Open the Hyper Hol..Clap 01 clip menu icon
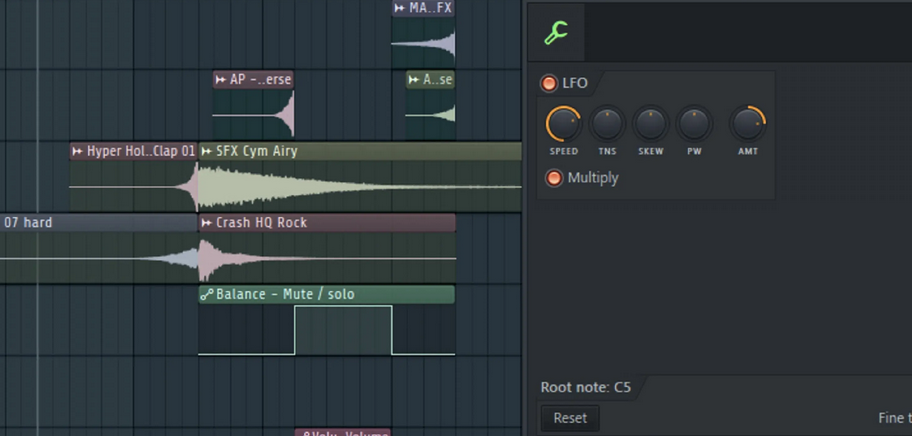Image resolution: width=912 pixels, height=436 pixels. pos(77,152)
